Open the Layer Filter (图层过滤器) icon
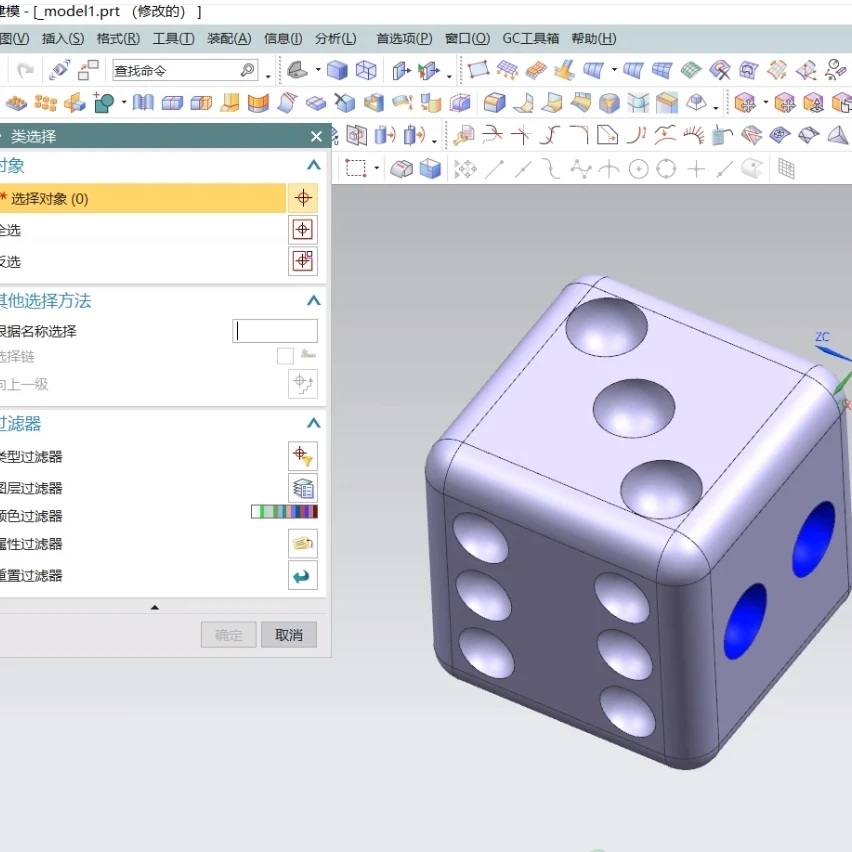The image size is (852, 852). [303, 488]
